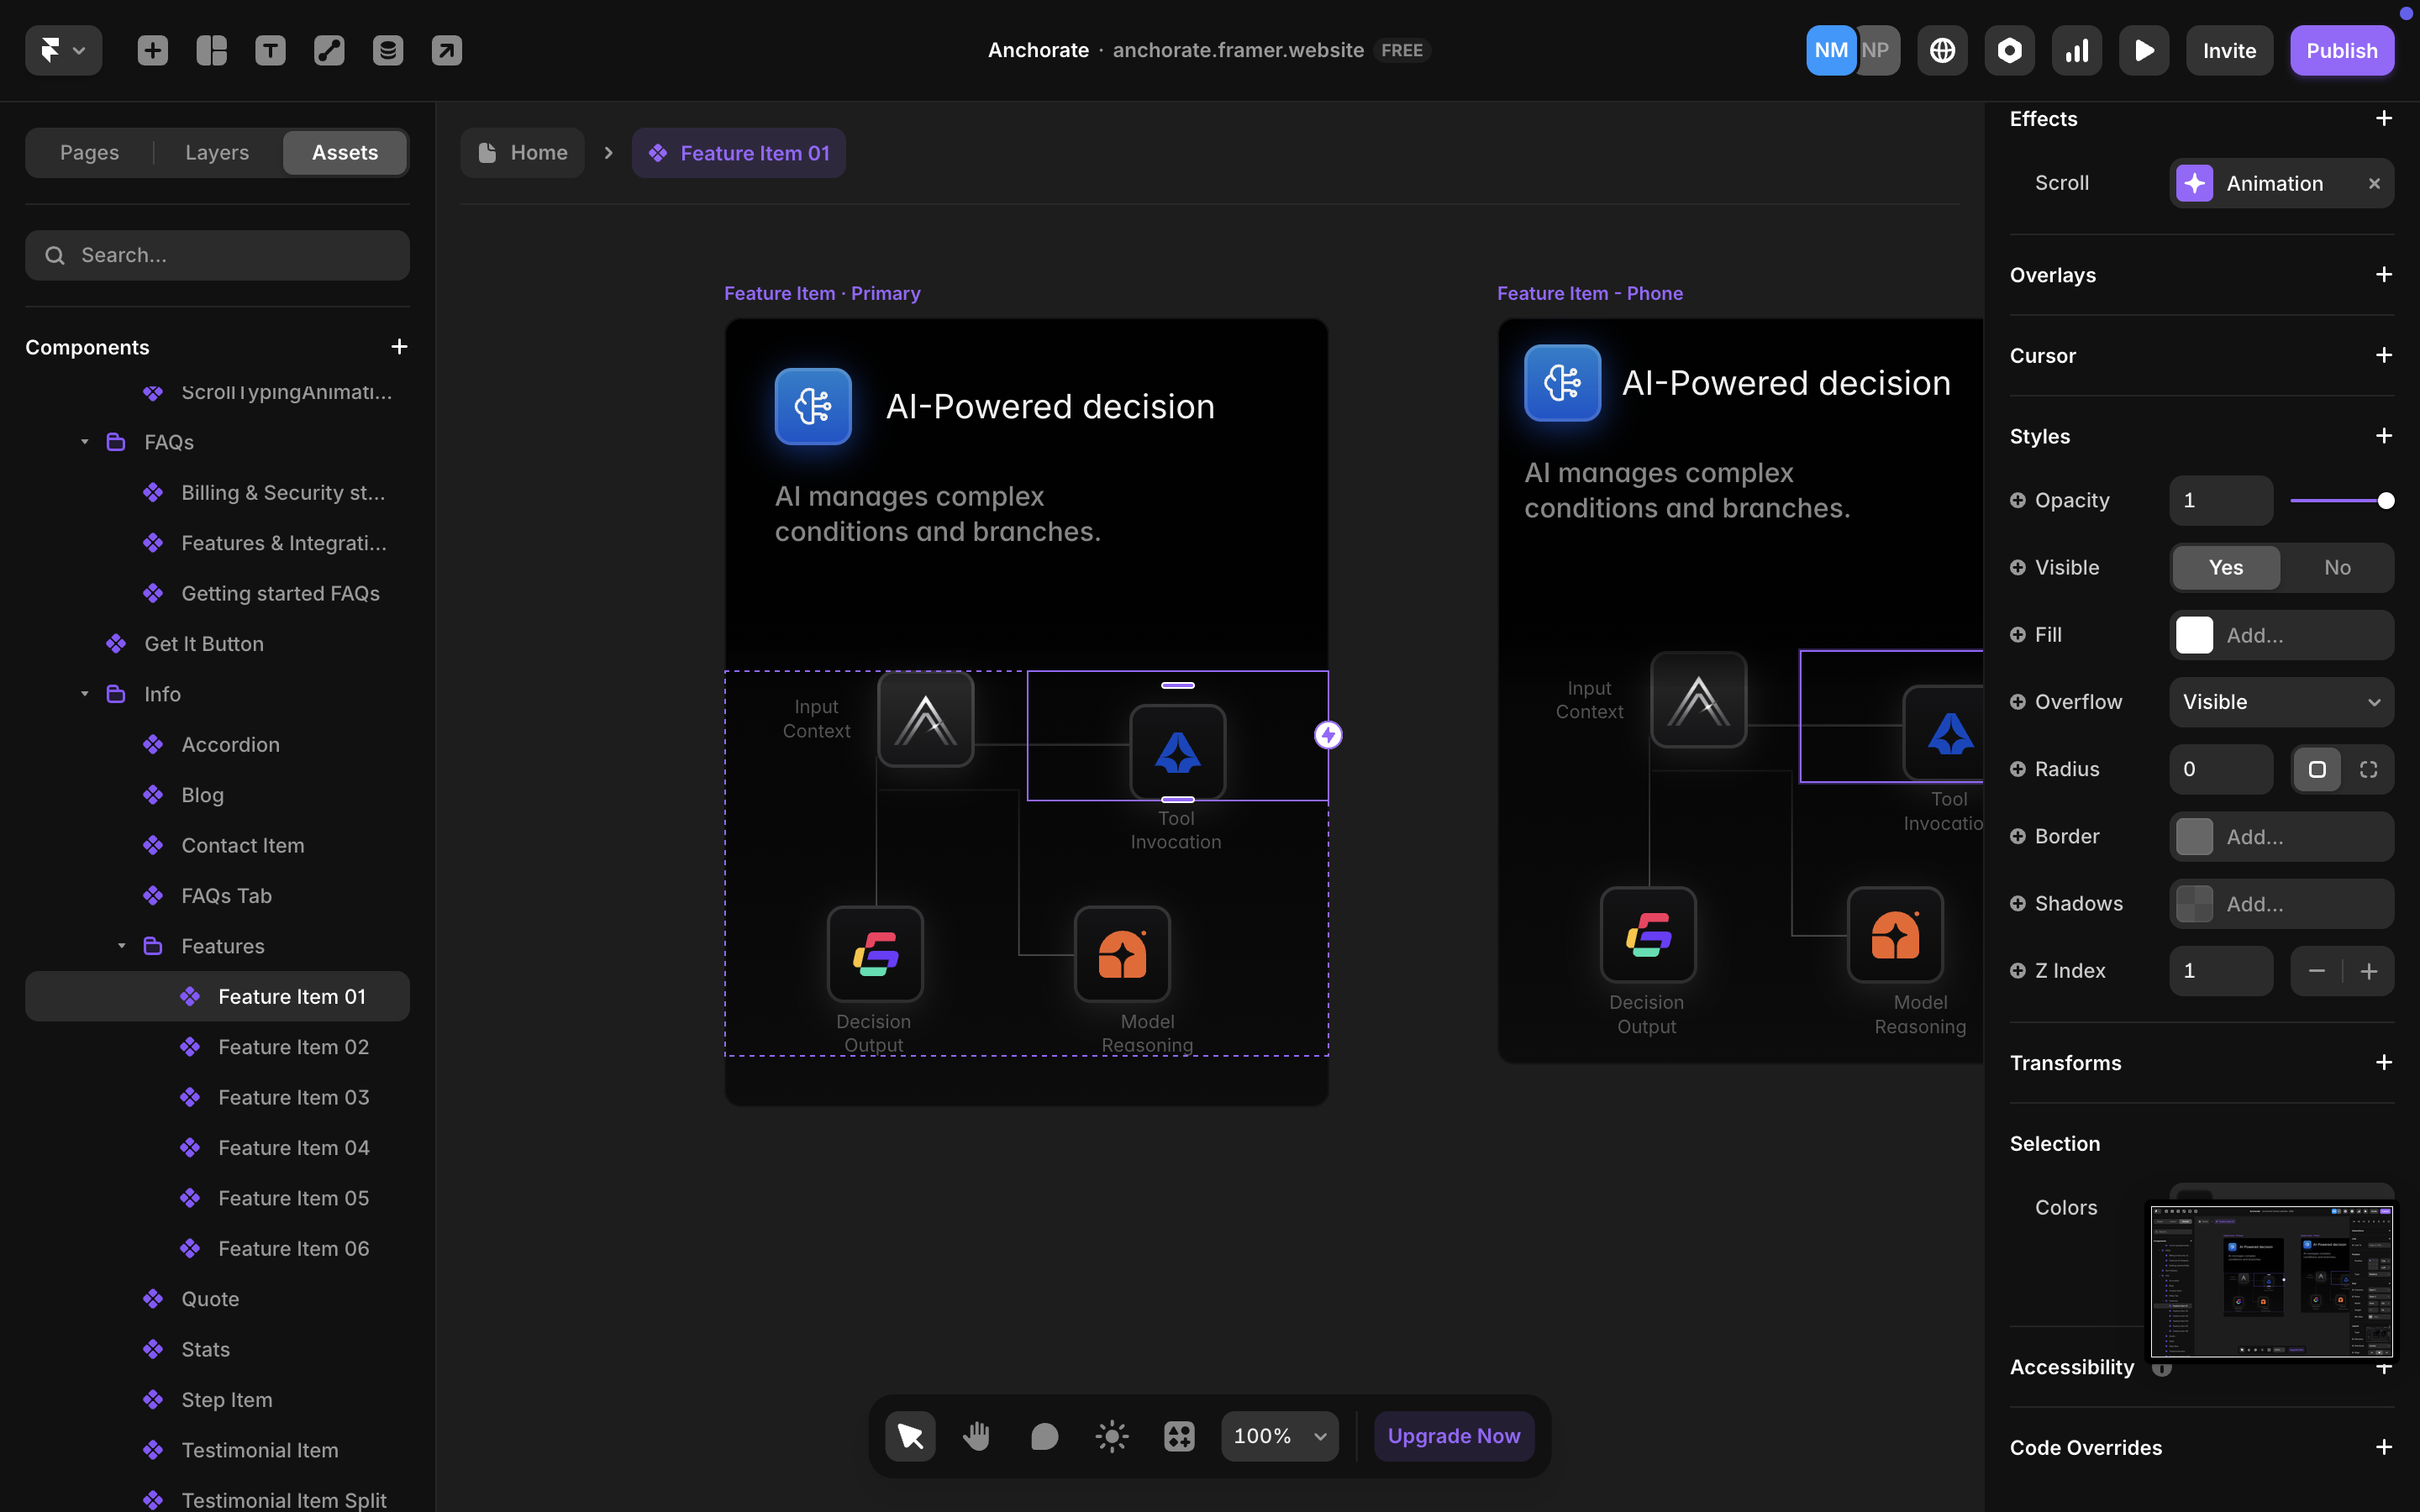Select the per-corner radius toggle
Image resolution: width=2420 pixels, height=1512 pixels.
2368,769
